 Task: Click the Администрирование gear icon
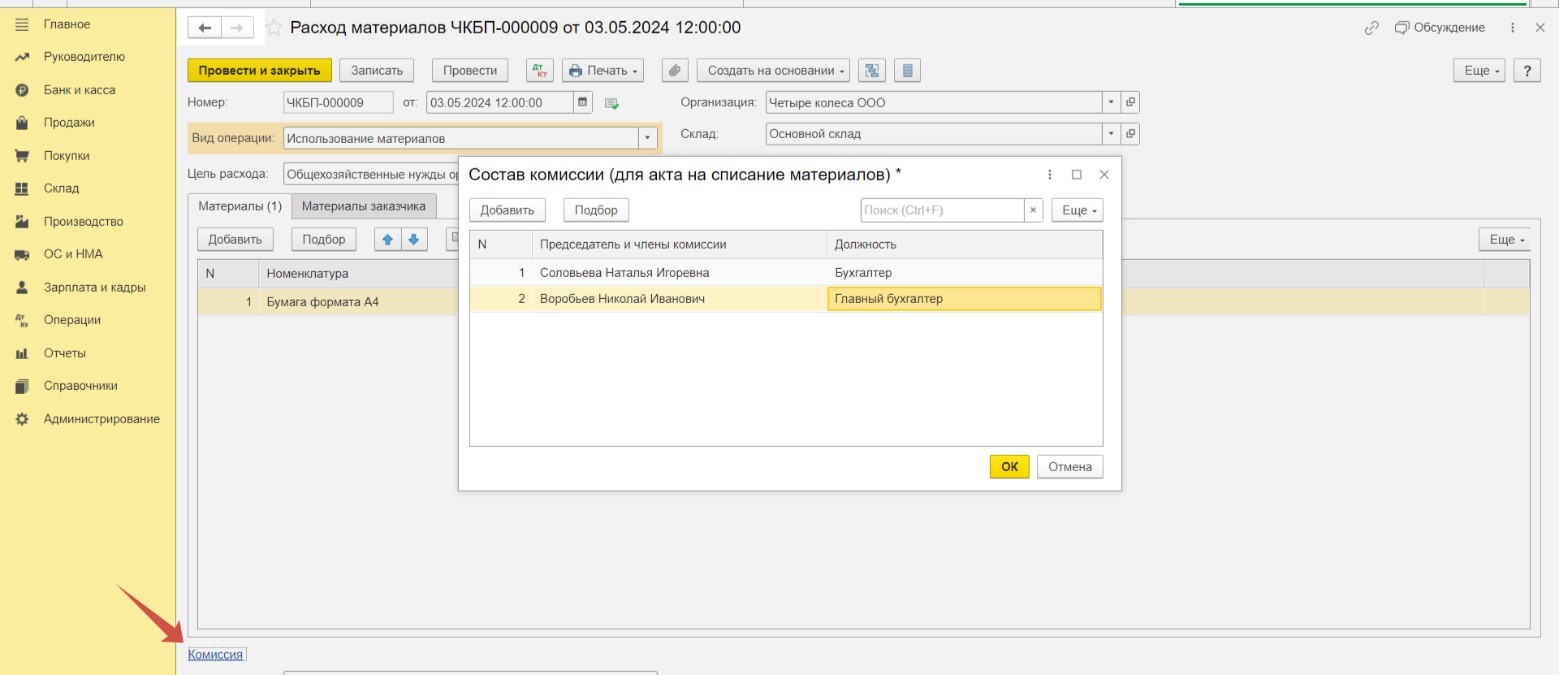[22, 419]
